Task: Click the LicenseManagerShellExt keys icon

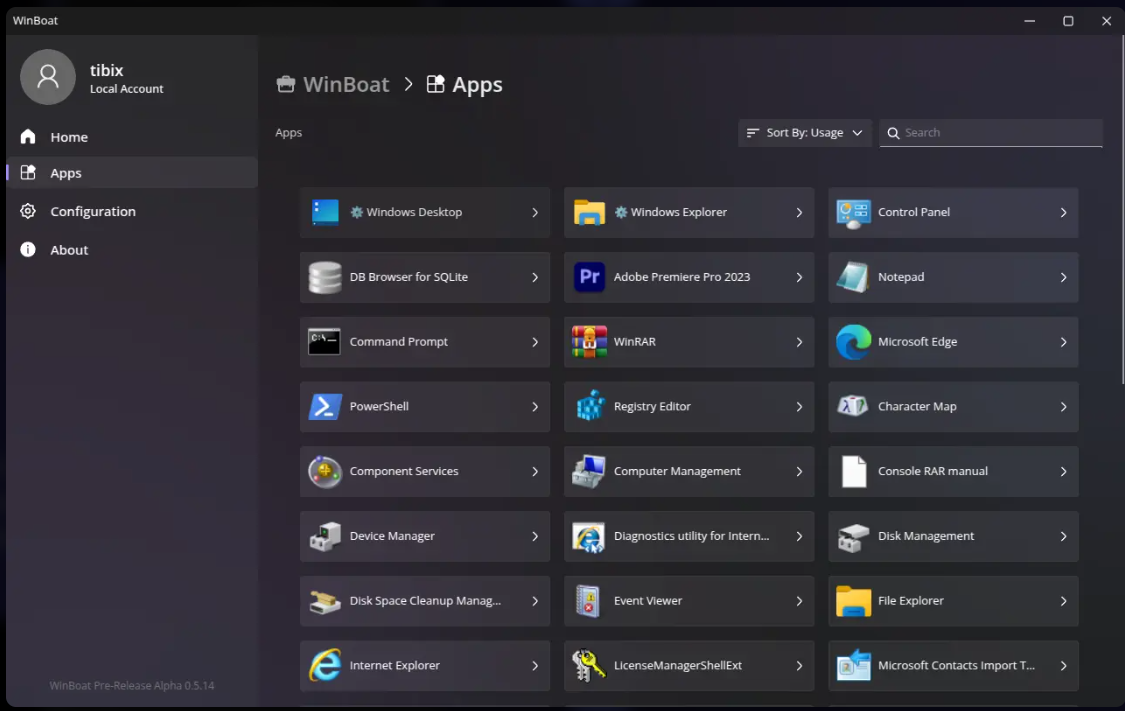Action: click(x=588, y=666)
